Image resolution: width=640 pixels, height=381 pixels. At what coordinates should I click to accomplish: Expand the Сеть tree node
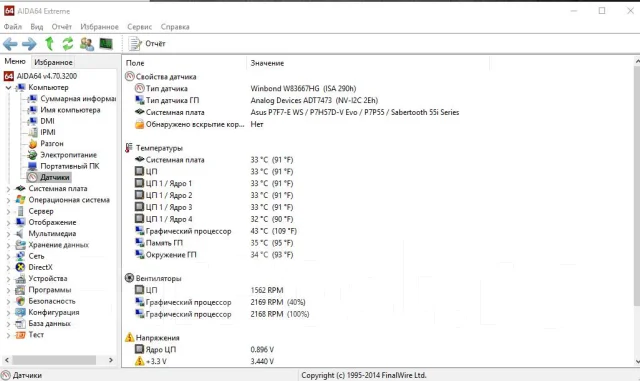8,256
